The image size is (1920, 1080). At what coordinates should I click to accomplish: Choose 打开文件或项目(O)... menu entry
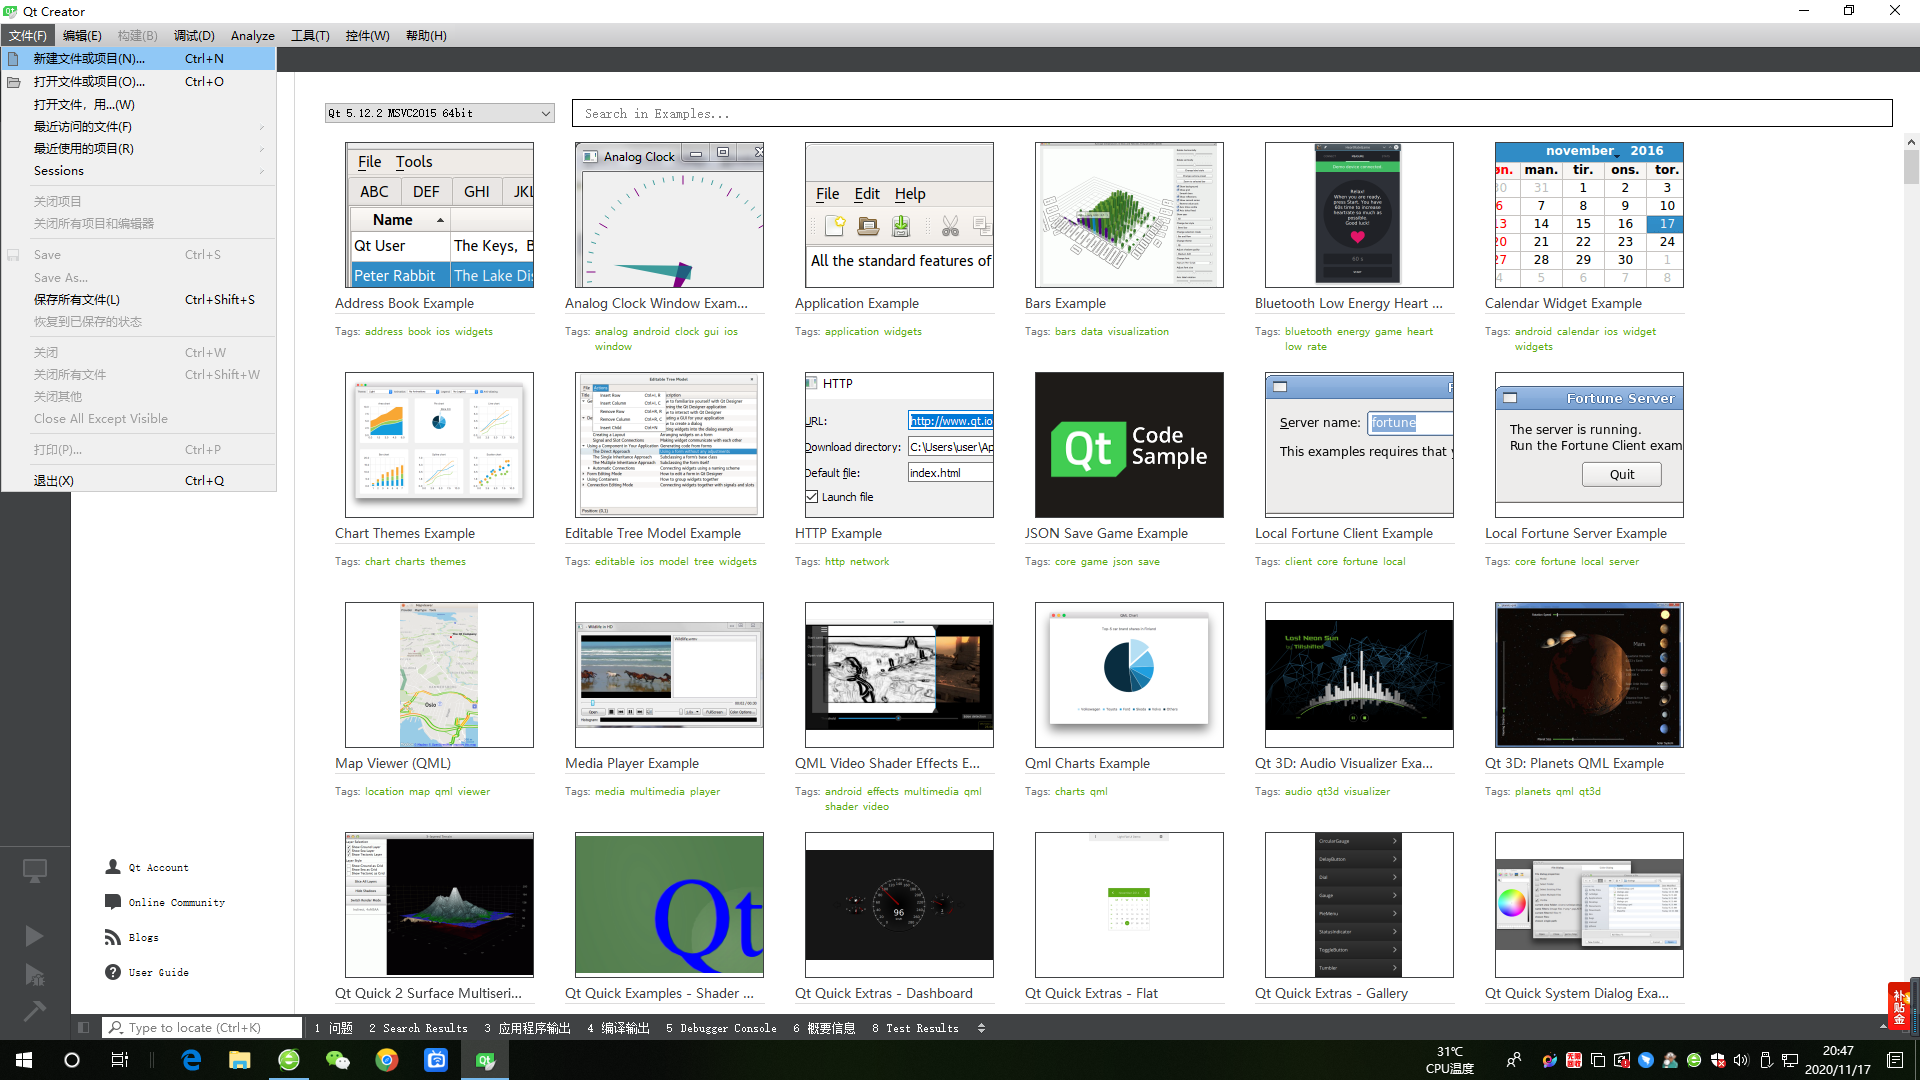(x=139, y=82)
